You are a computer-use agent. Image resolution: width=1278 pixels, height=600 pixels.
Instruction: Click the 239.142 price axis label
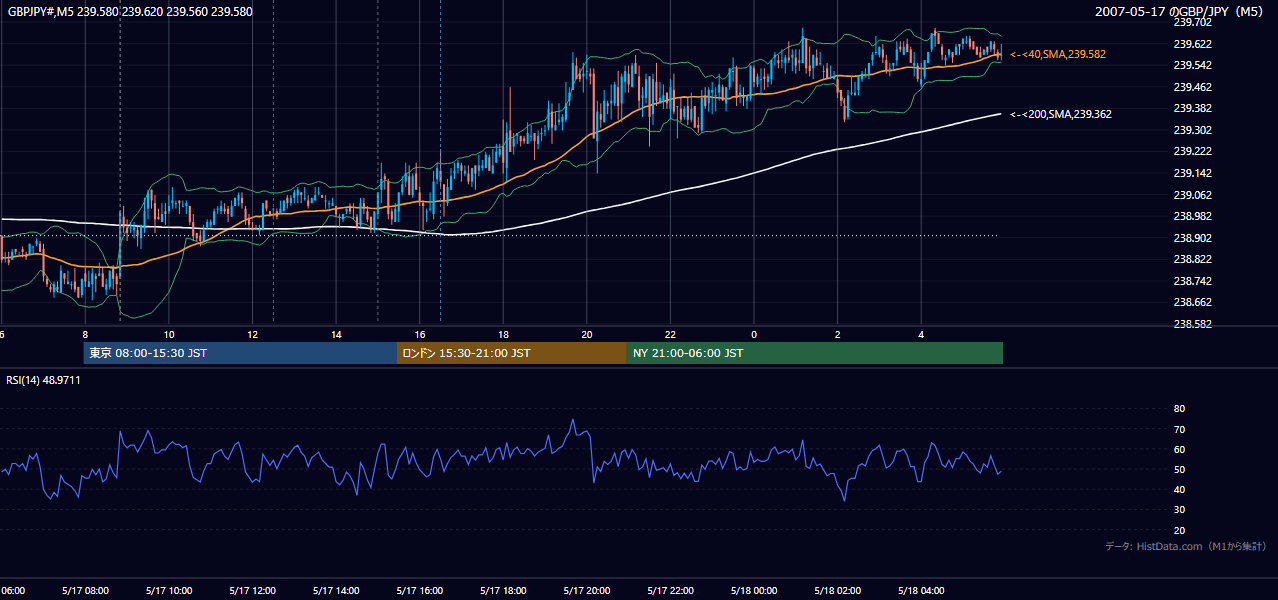[1192, 173]
